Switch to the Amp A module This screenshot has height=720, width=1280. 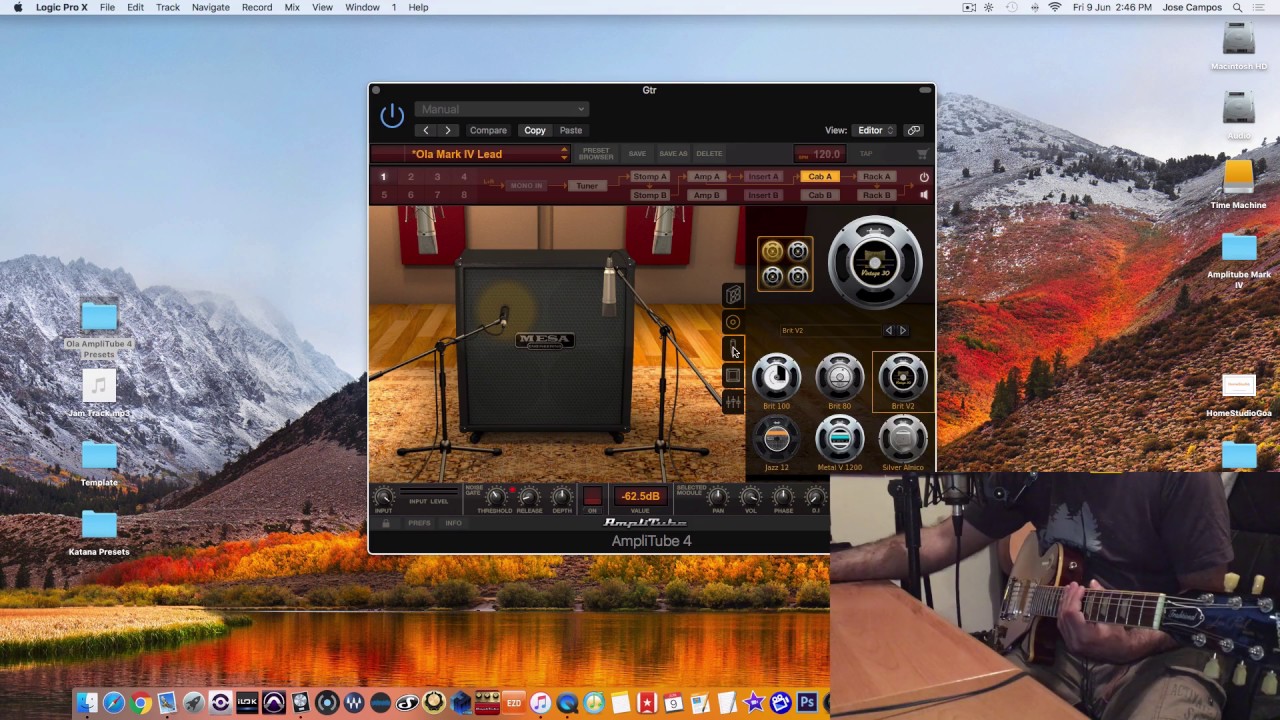(706, 177)
